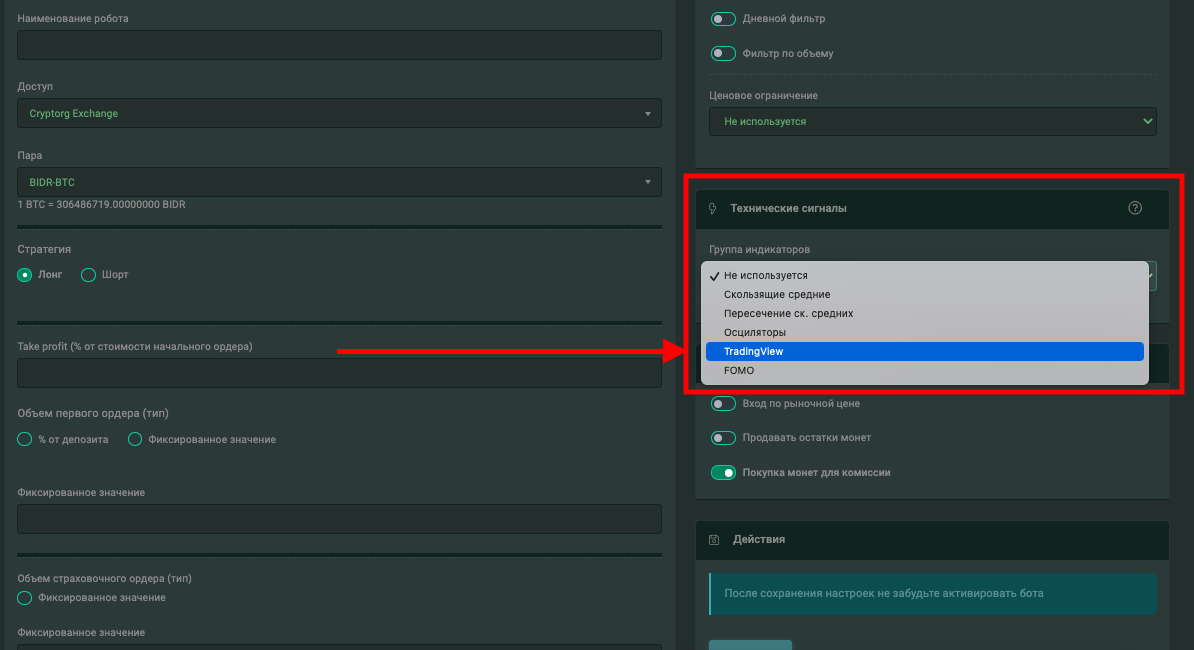This screenshot has height=650, width=1194.
Task: Focus the Take profit input field
Action: 339,373
